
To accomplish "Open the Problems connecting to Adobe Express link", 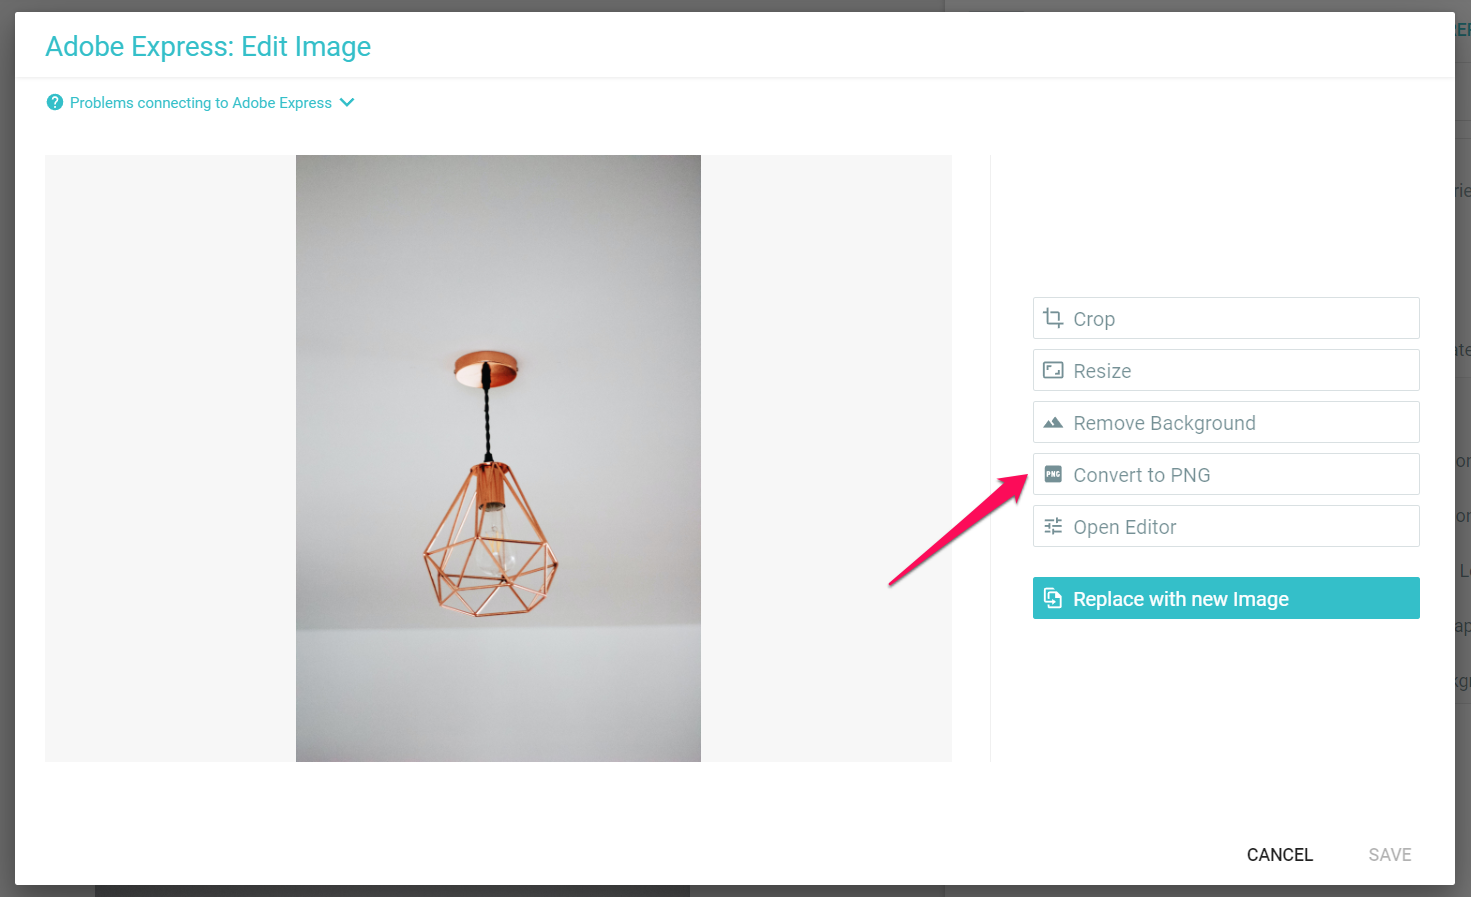I will coord(200,103).
